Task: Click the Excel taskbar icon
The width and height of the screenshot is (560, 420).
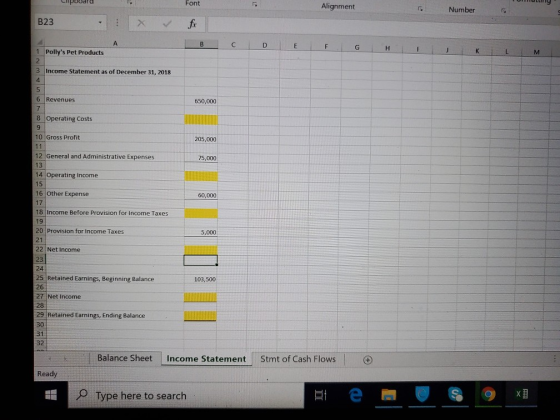Action: [521, 394]
